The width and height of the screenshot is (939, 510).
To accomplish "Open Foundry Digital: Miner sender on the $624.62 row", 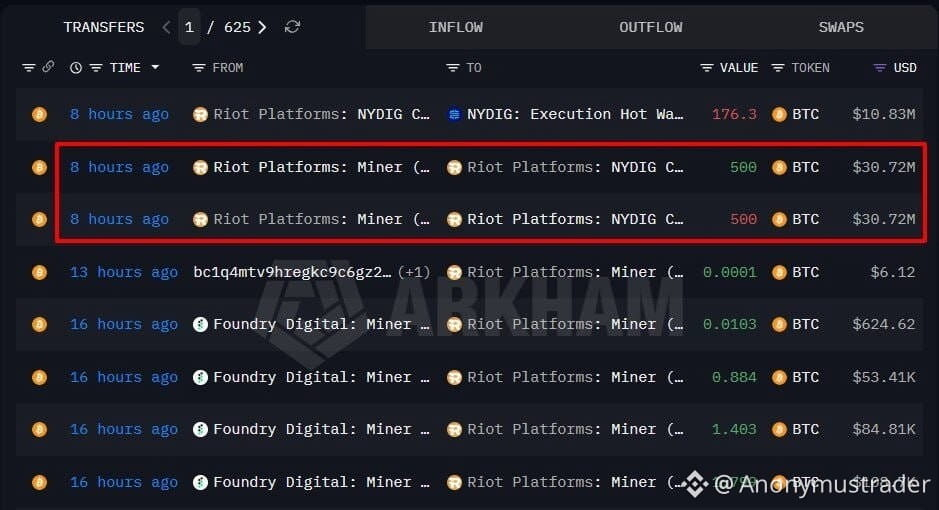I will tap(322, 324).
